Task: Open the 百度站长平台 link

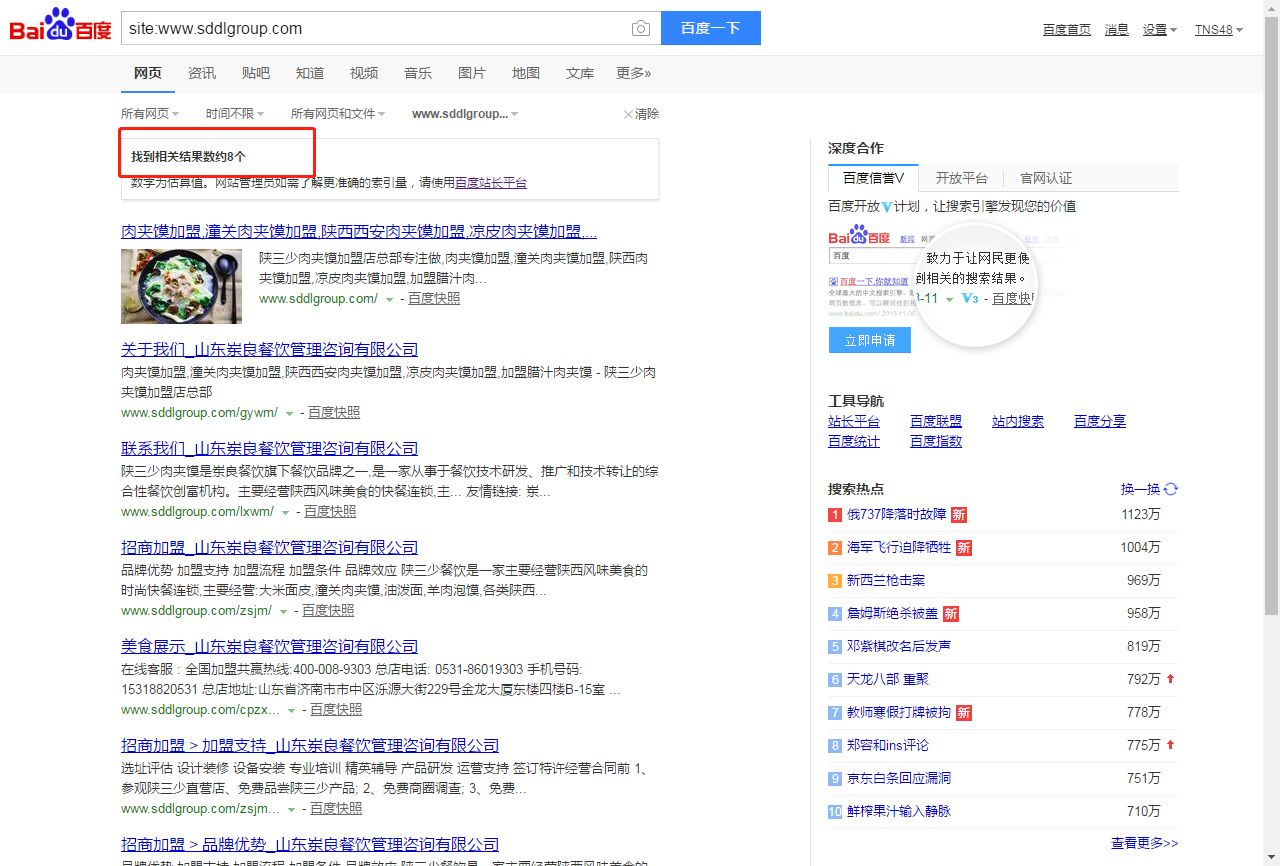Action: (x=491, y=183)
